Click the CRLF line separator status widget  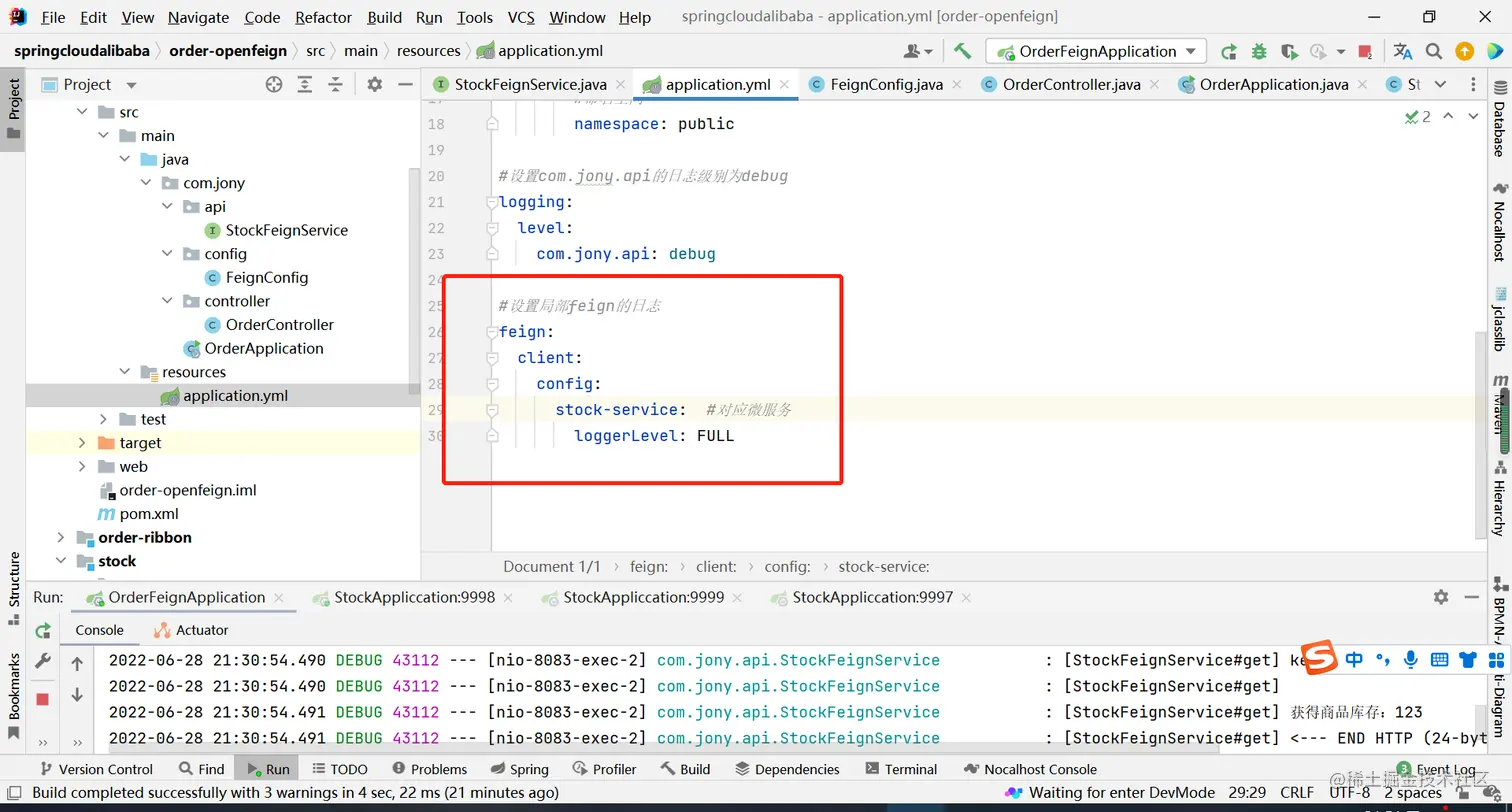1297,792
